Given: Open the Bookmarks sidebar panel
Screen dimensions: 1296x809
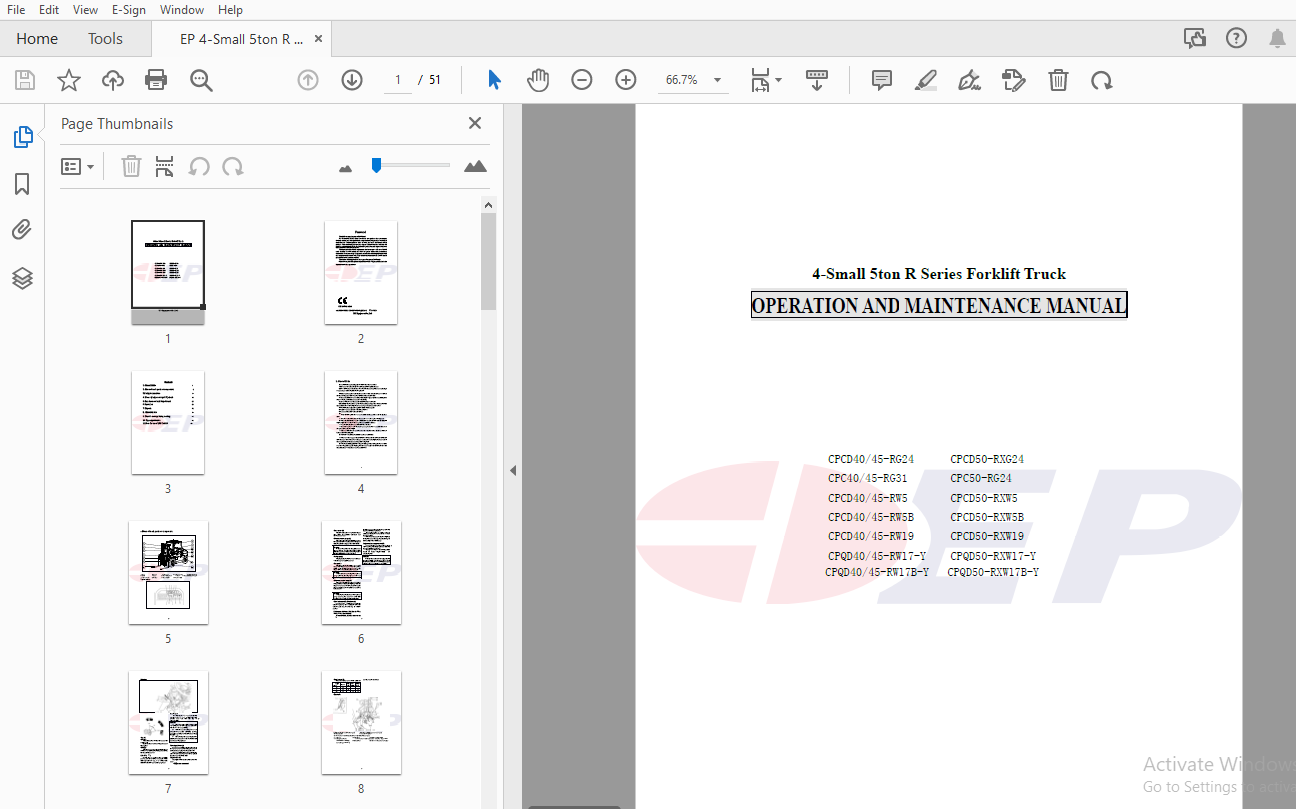Looking at the screenshot, I should (x=22, y=184).
